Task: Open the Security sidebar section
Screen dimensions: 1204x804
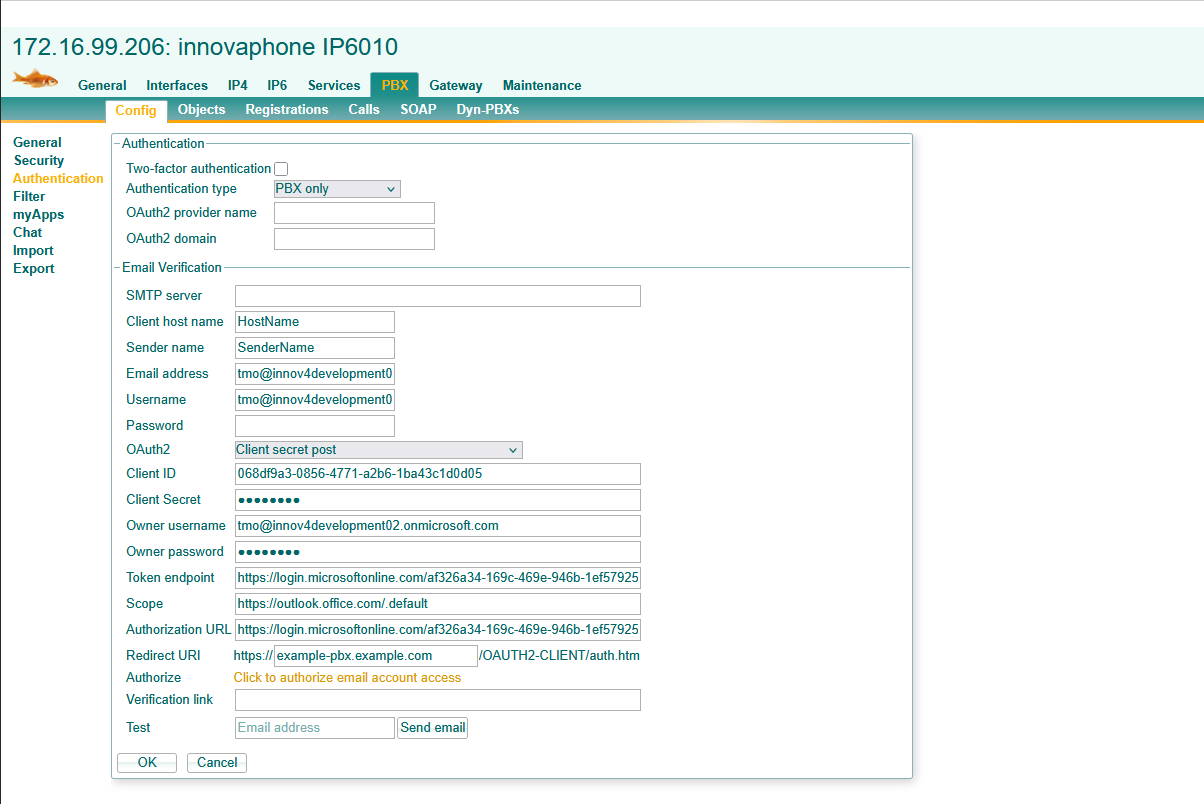Action: pyautogui.click(x=39, y=161)
